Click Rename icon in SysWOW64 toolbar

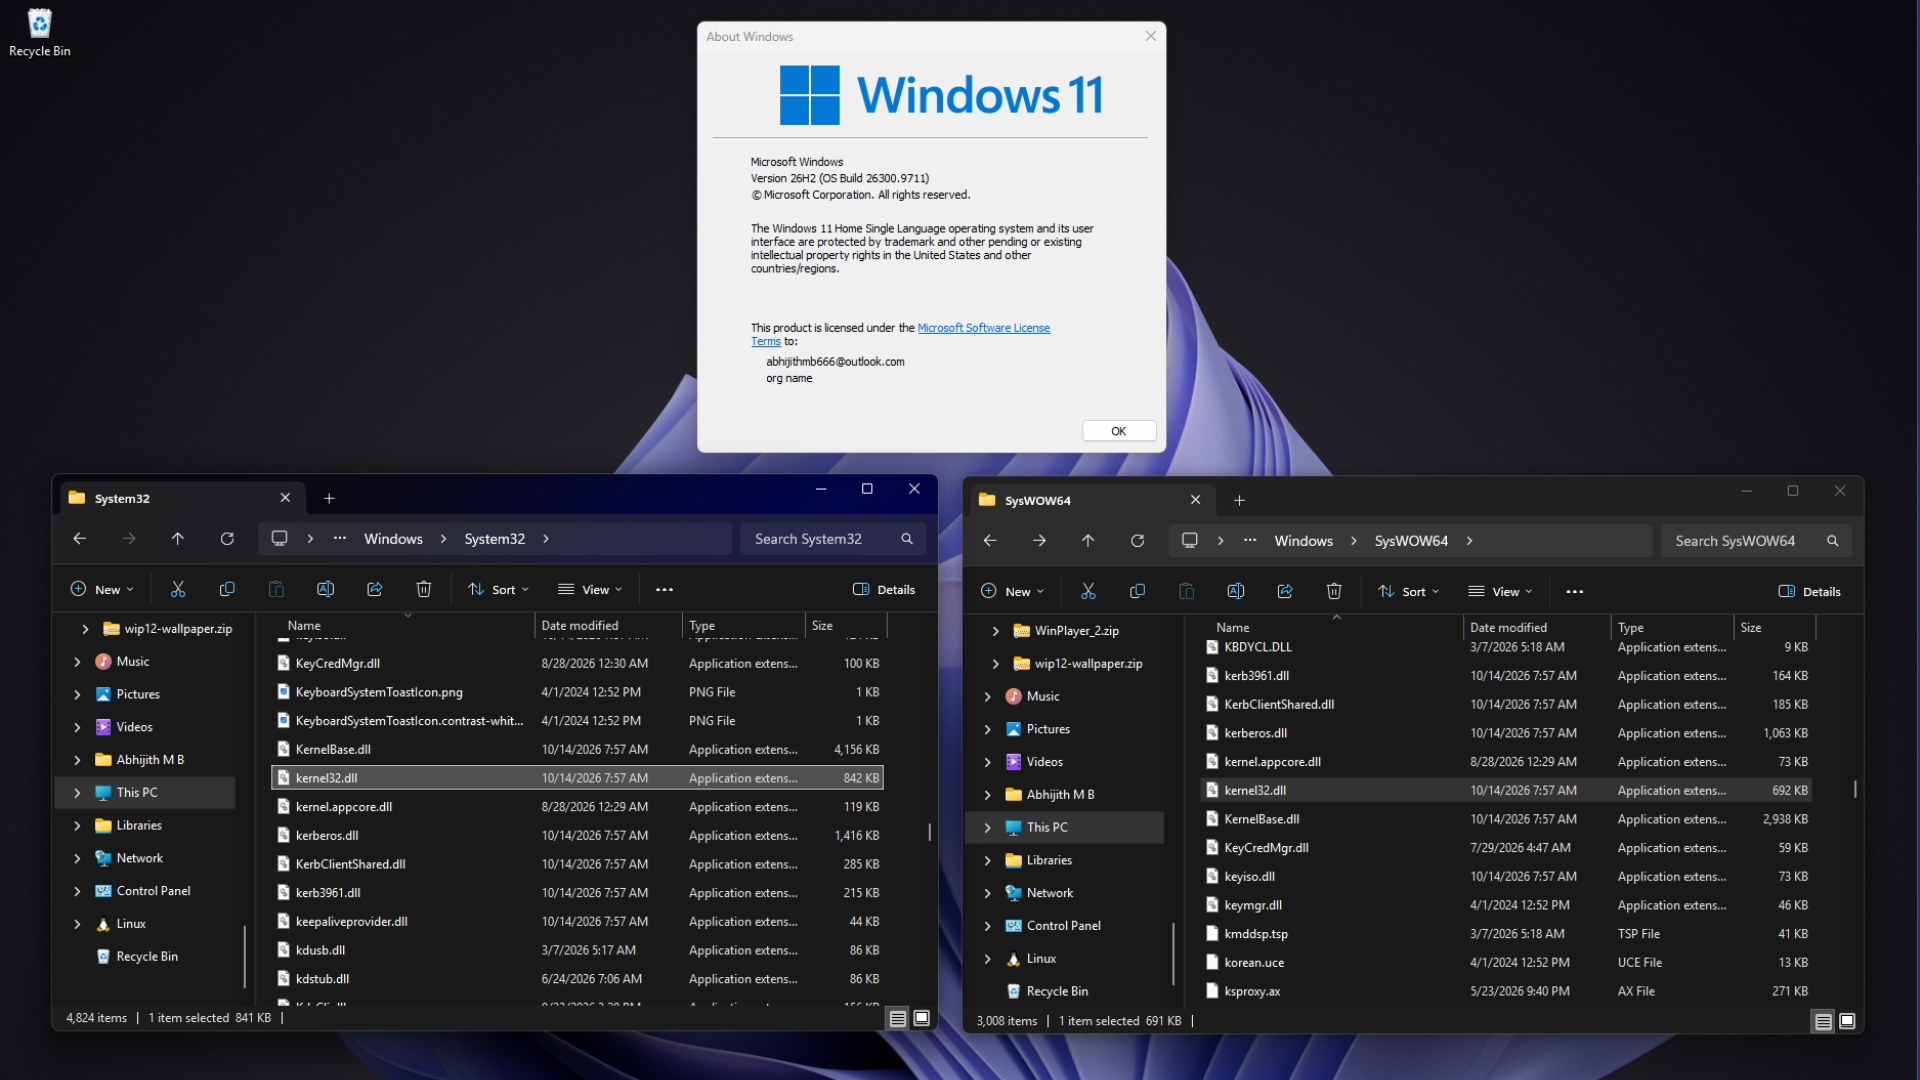click(x=1235, y=592)
